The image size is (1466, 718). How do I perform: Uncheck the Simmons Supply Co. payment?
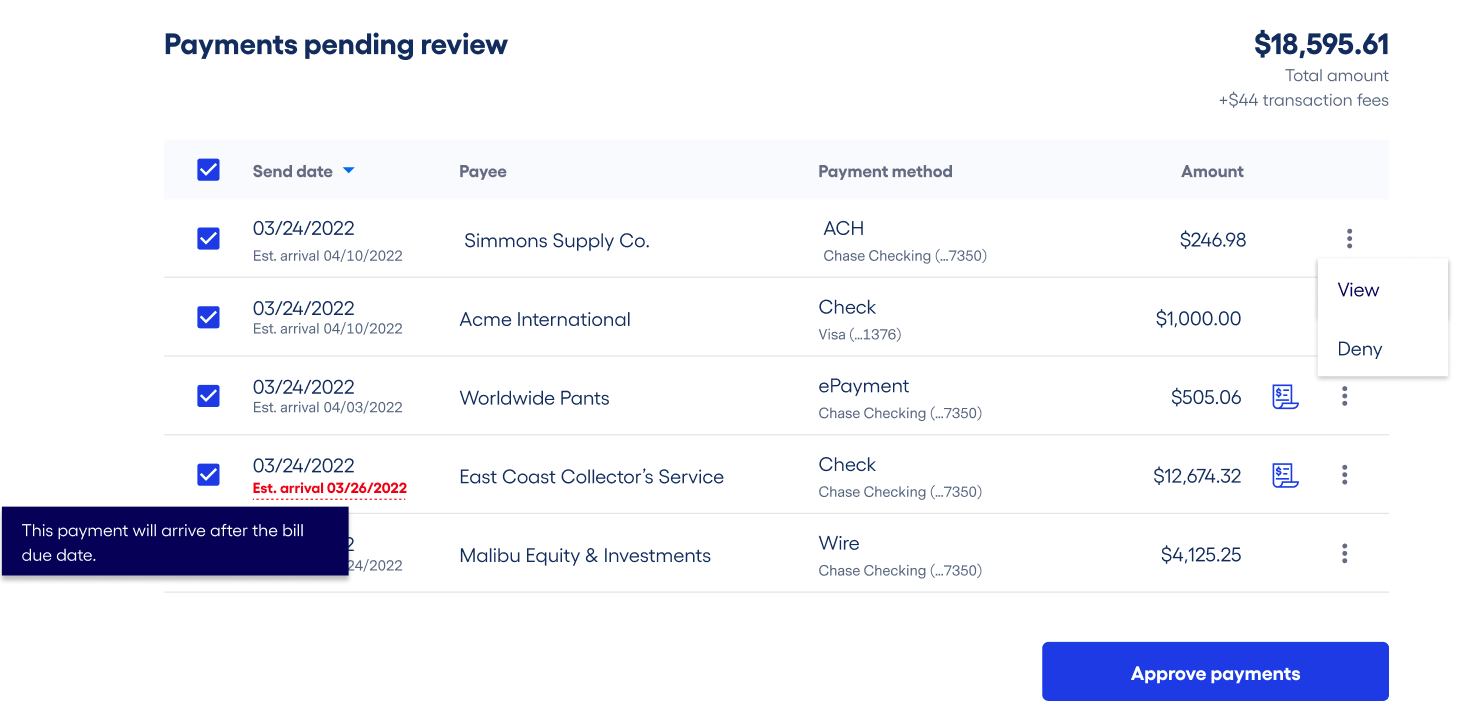coord(208,238)
